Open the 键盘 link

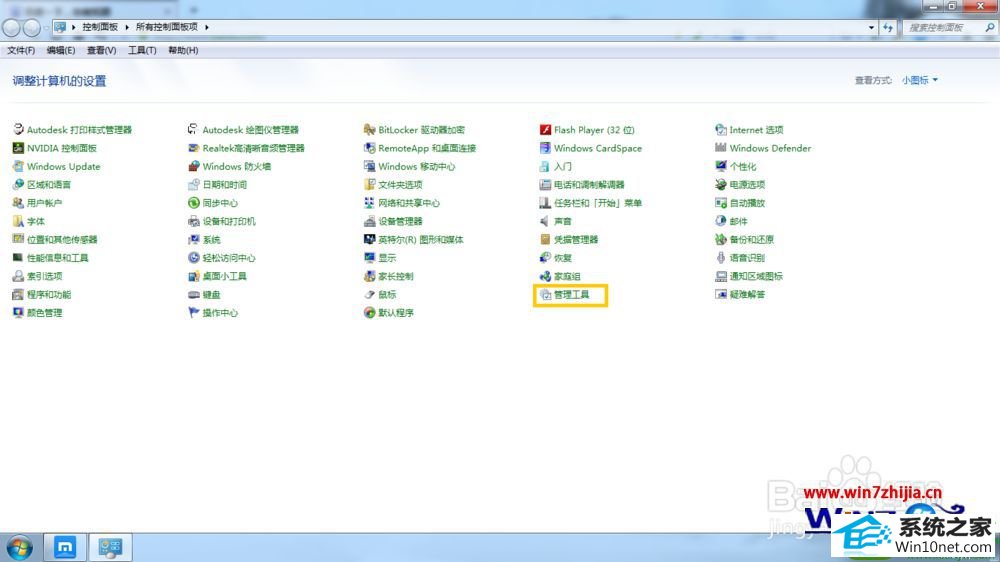[x=212, y=295]
